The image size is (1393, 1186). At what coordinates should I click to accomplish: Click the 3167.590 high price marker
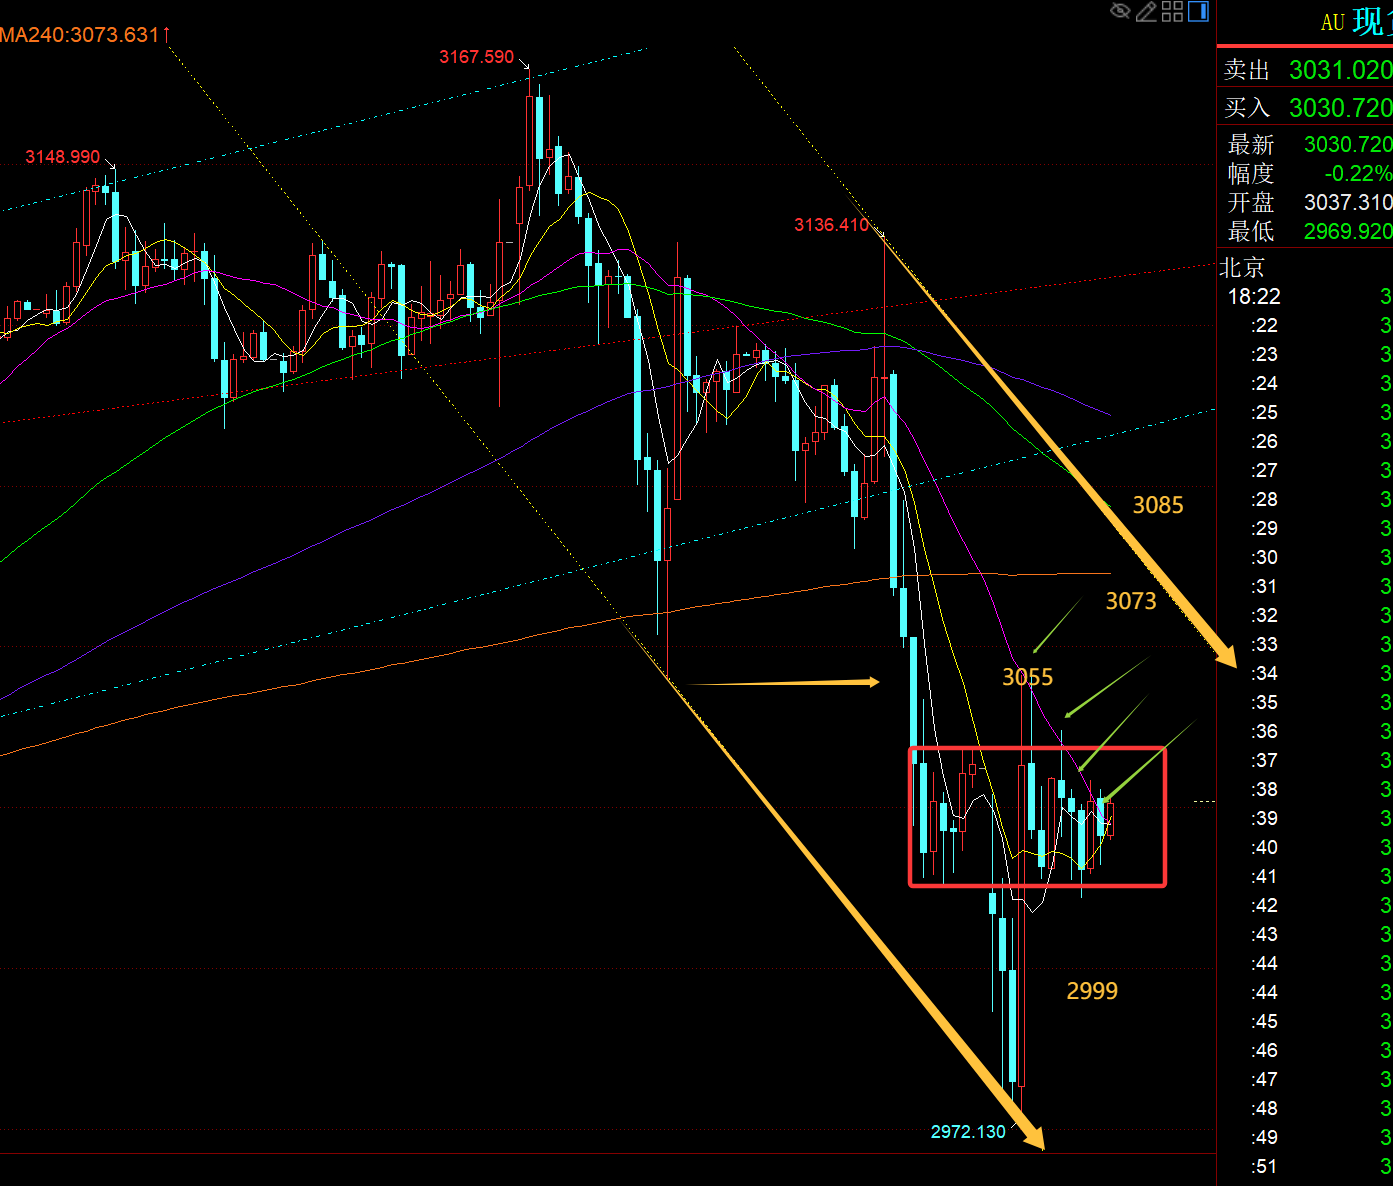click(476, 57)
